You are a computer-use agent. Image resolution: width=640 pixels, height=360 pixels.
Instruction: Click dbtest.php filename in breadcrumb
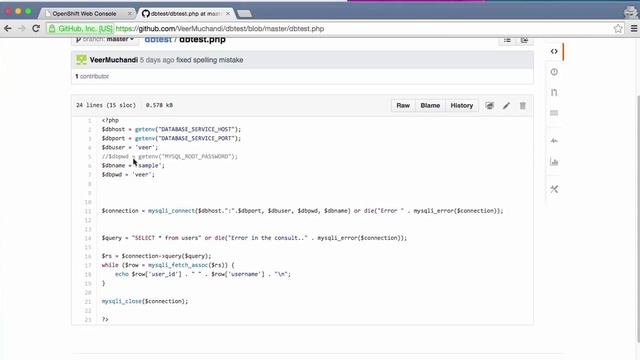(202, 40)
